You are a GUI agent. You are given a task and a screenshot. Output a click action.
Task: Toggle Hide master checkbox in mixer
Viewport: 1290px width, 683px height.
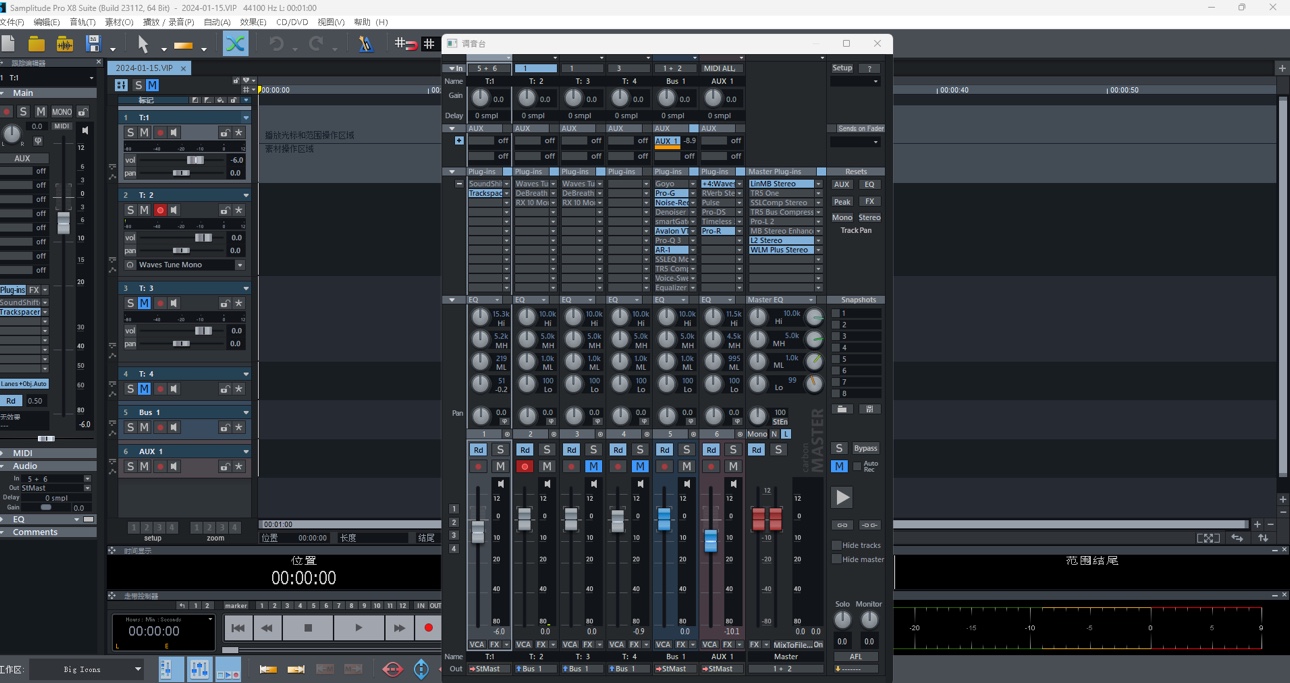837,559
